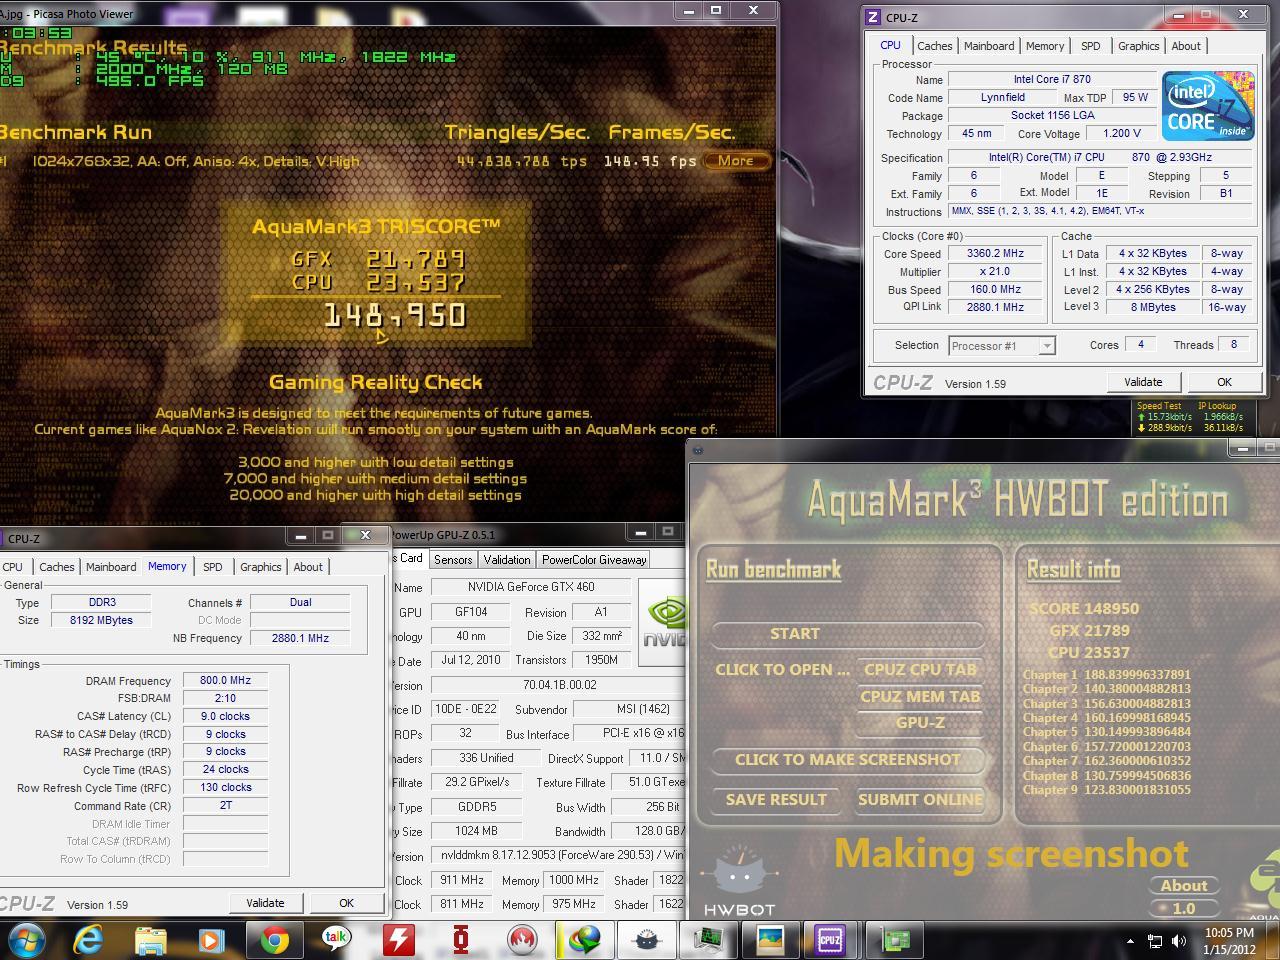The height and width of the screenshot is (960, 1280).
Task: Click the CAS# Latency 9.0 clocks value
Action: [225, 716]
